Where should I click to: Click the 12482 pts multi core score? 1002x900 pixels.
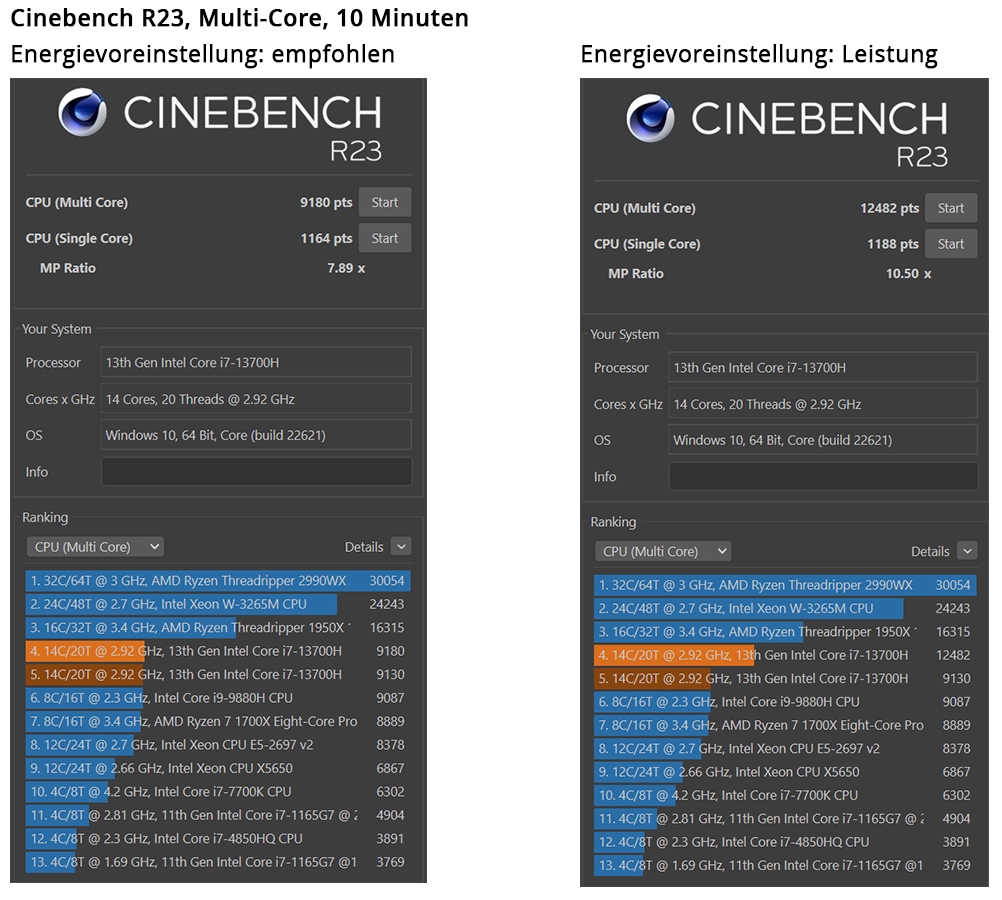[x=889, y=208]
